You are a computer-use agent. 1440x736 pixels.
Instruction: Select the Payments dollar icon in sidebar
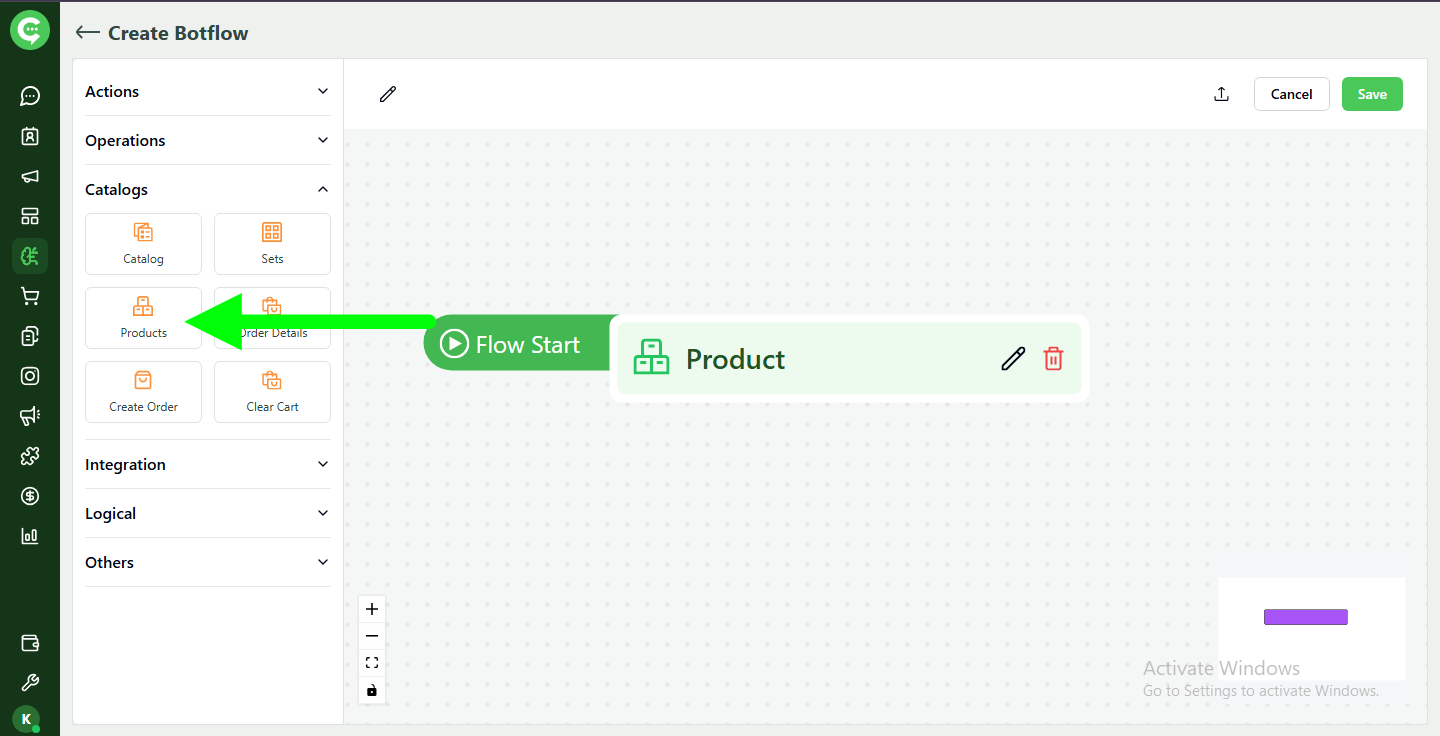pos(30,496)
